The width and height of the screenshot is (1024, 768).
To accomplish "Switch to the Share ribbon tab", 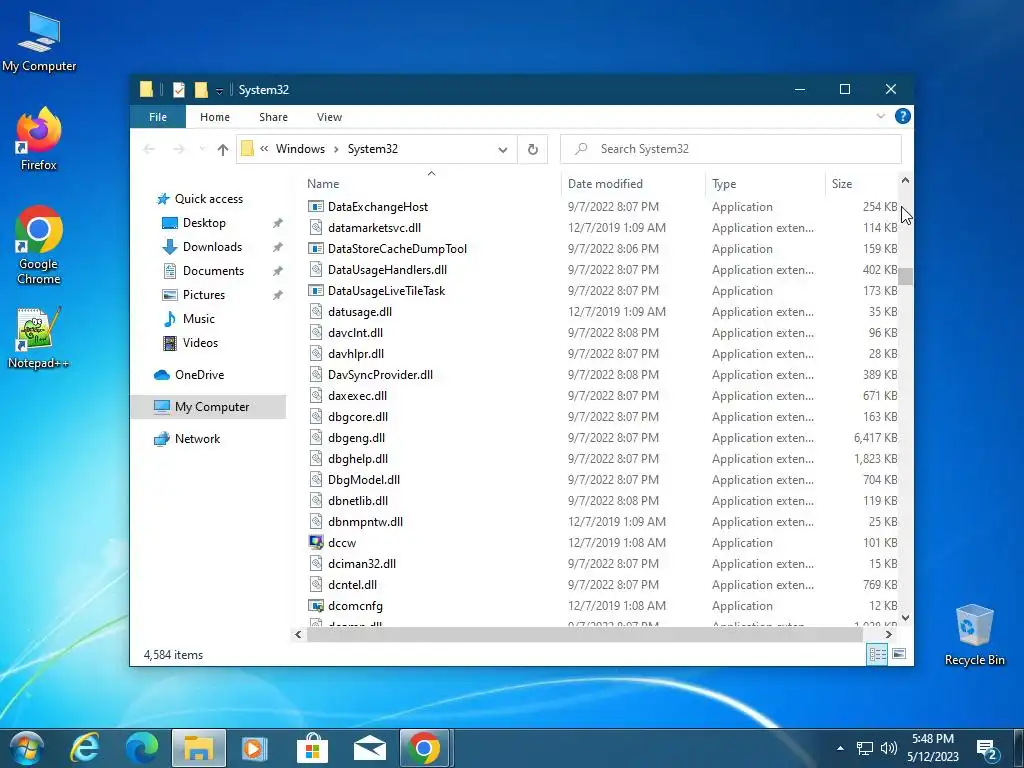I will [273, 117].
